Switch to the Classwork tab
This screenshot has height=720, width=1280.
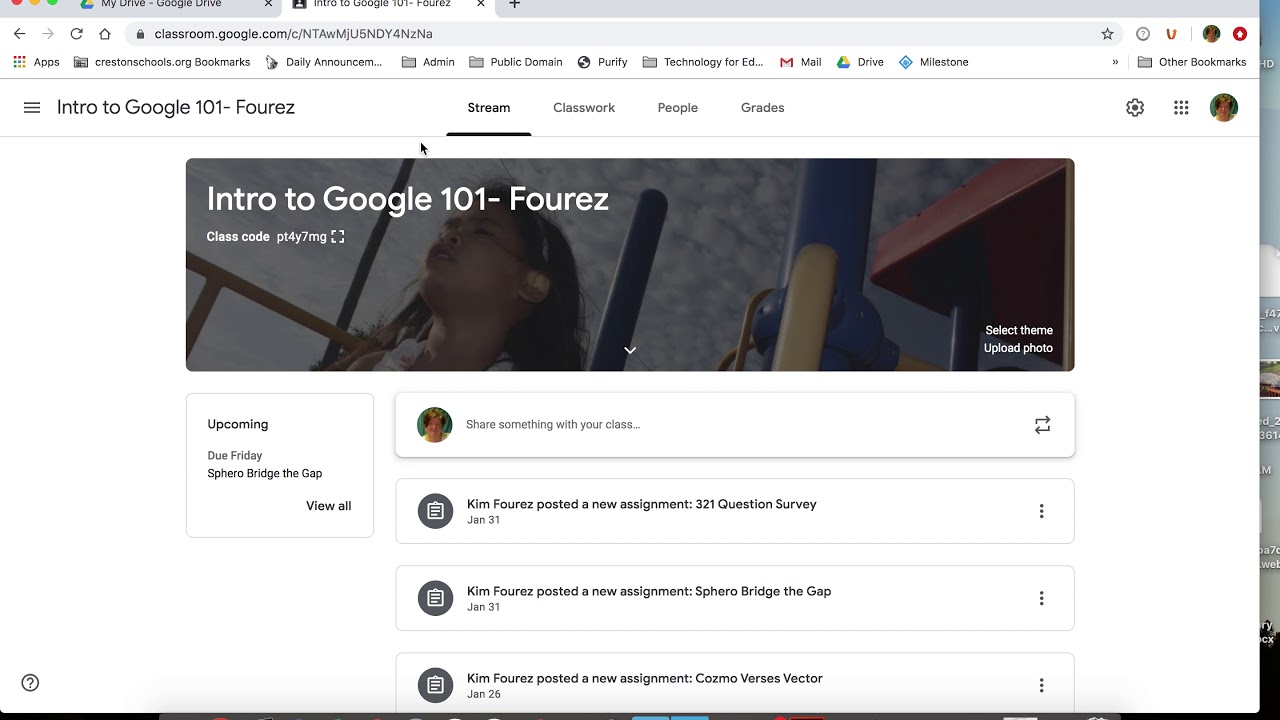tap(584, 108)
